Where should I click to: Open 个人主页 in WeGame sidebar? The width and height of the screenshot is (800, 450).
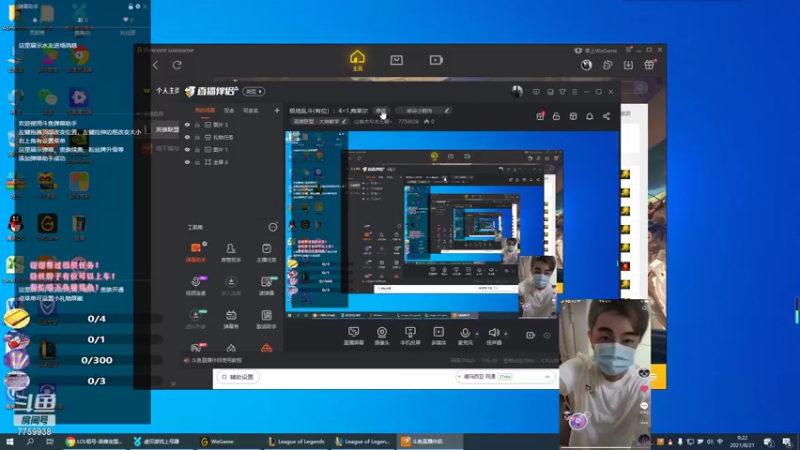(167, 91)
